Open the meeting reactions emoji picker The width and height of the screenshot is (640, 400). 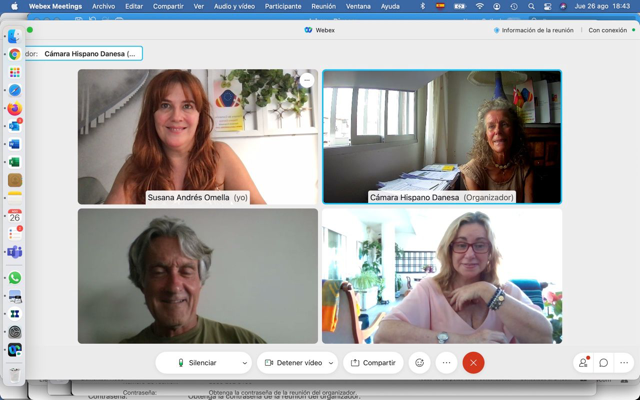pyautogui.click(x=419, y=362)
